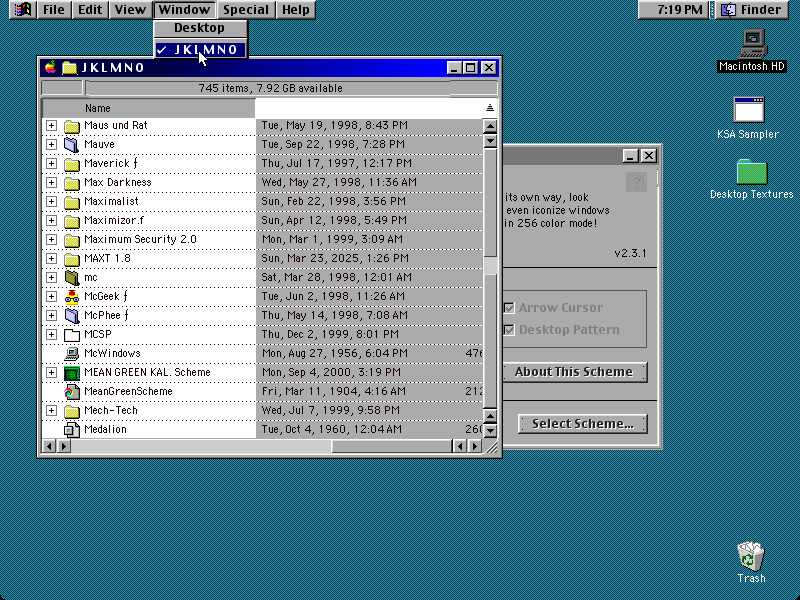Select the Mauve folder icon
Viewport: 800px width, 600px height.
[x=72, y=145]
